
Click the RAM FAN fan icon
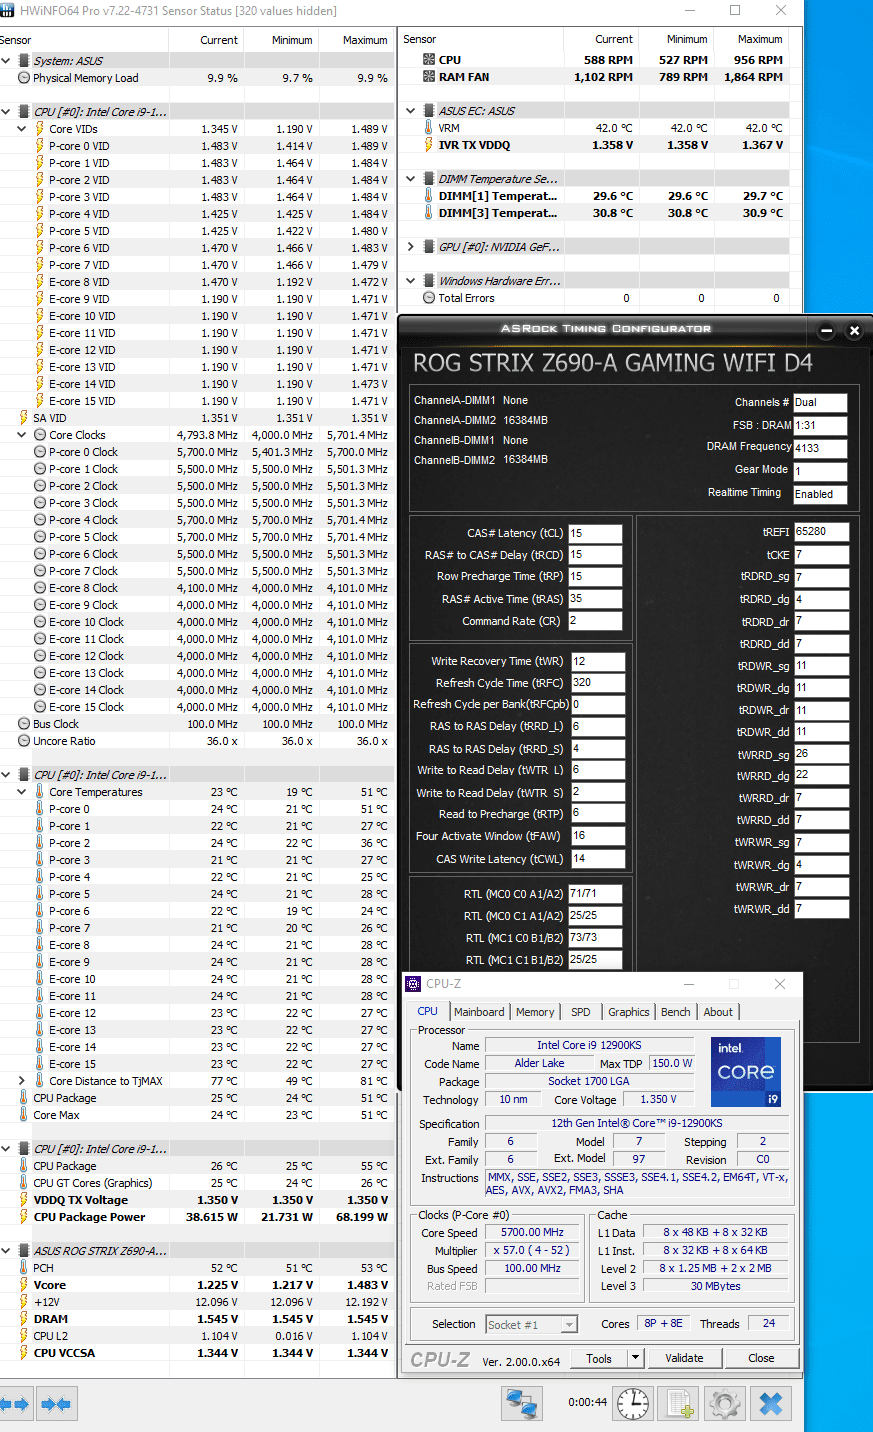pyautogui.click(x=429, y=77)
